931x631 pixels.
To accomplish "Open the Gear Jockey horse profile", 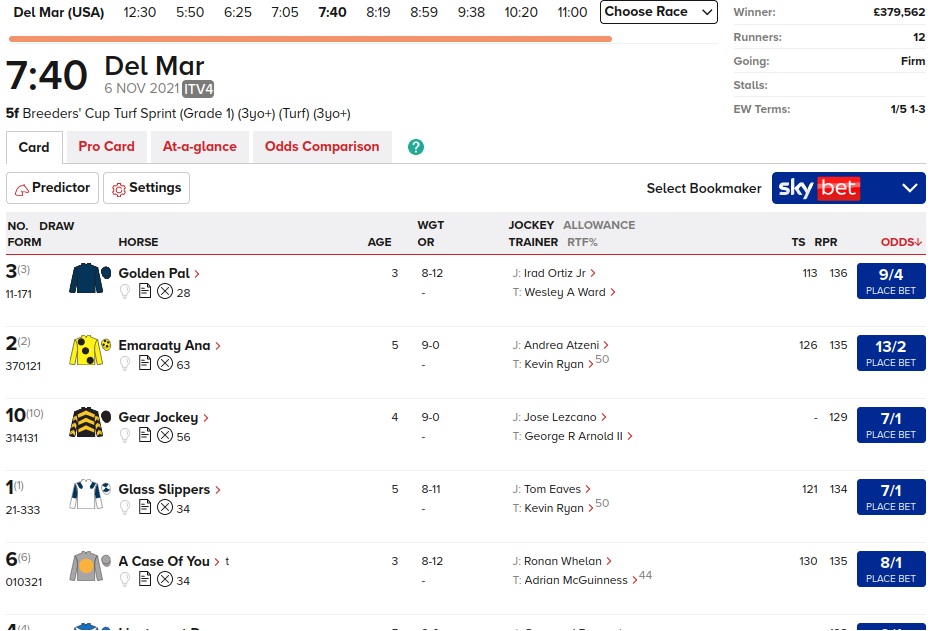I will [163, 417].
